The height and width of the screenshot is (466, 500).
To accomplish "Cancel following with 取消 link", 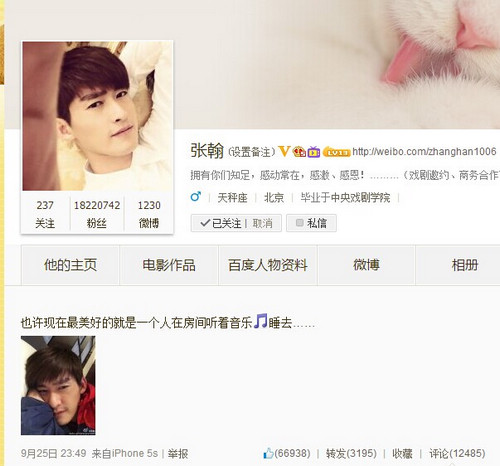I will (x=262, y=223).
